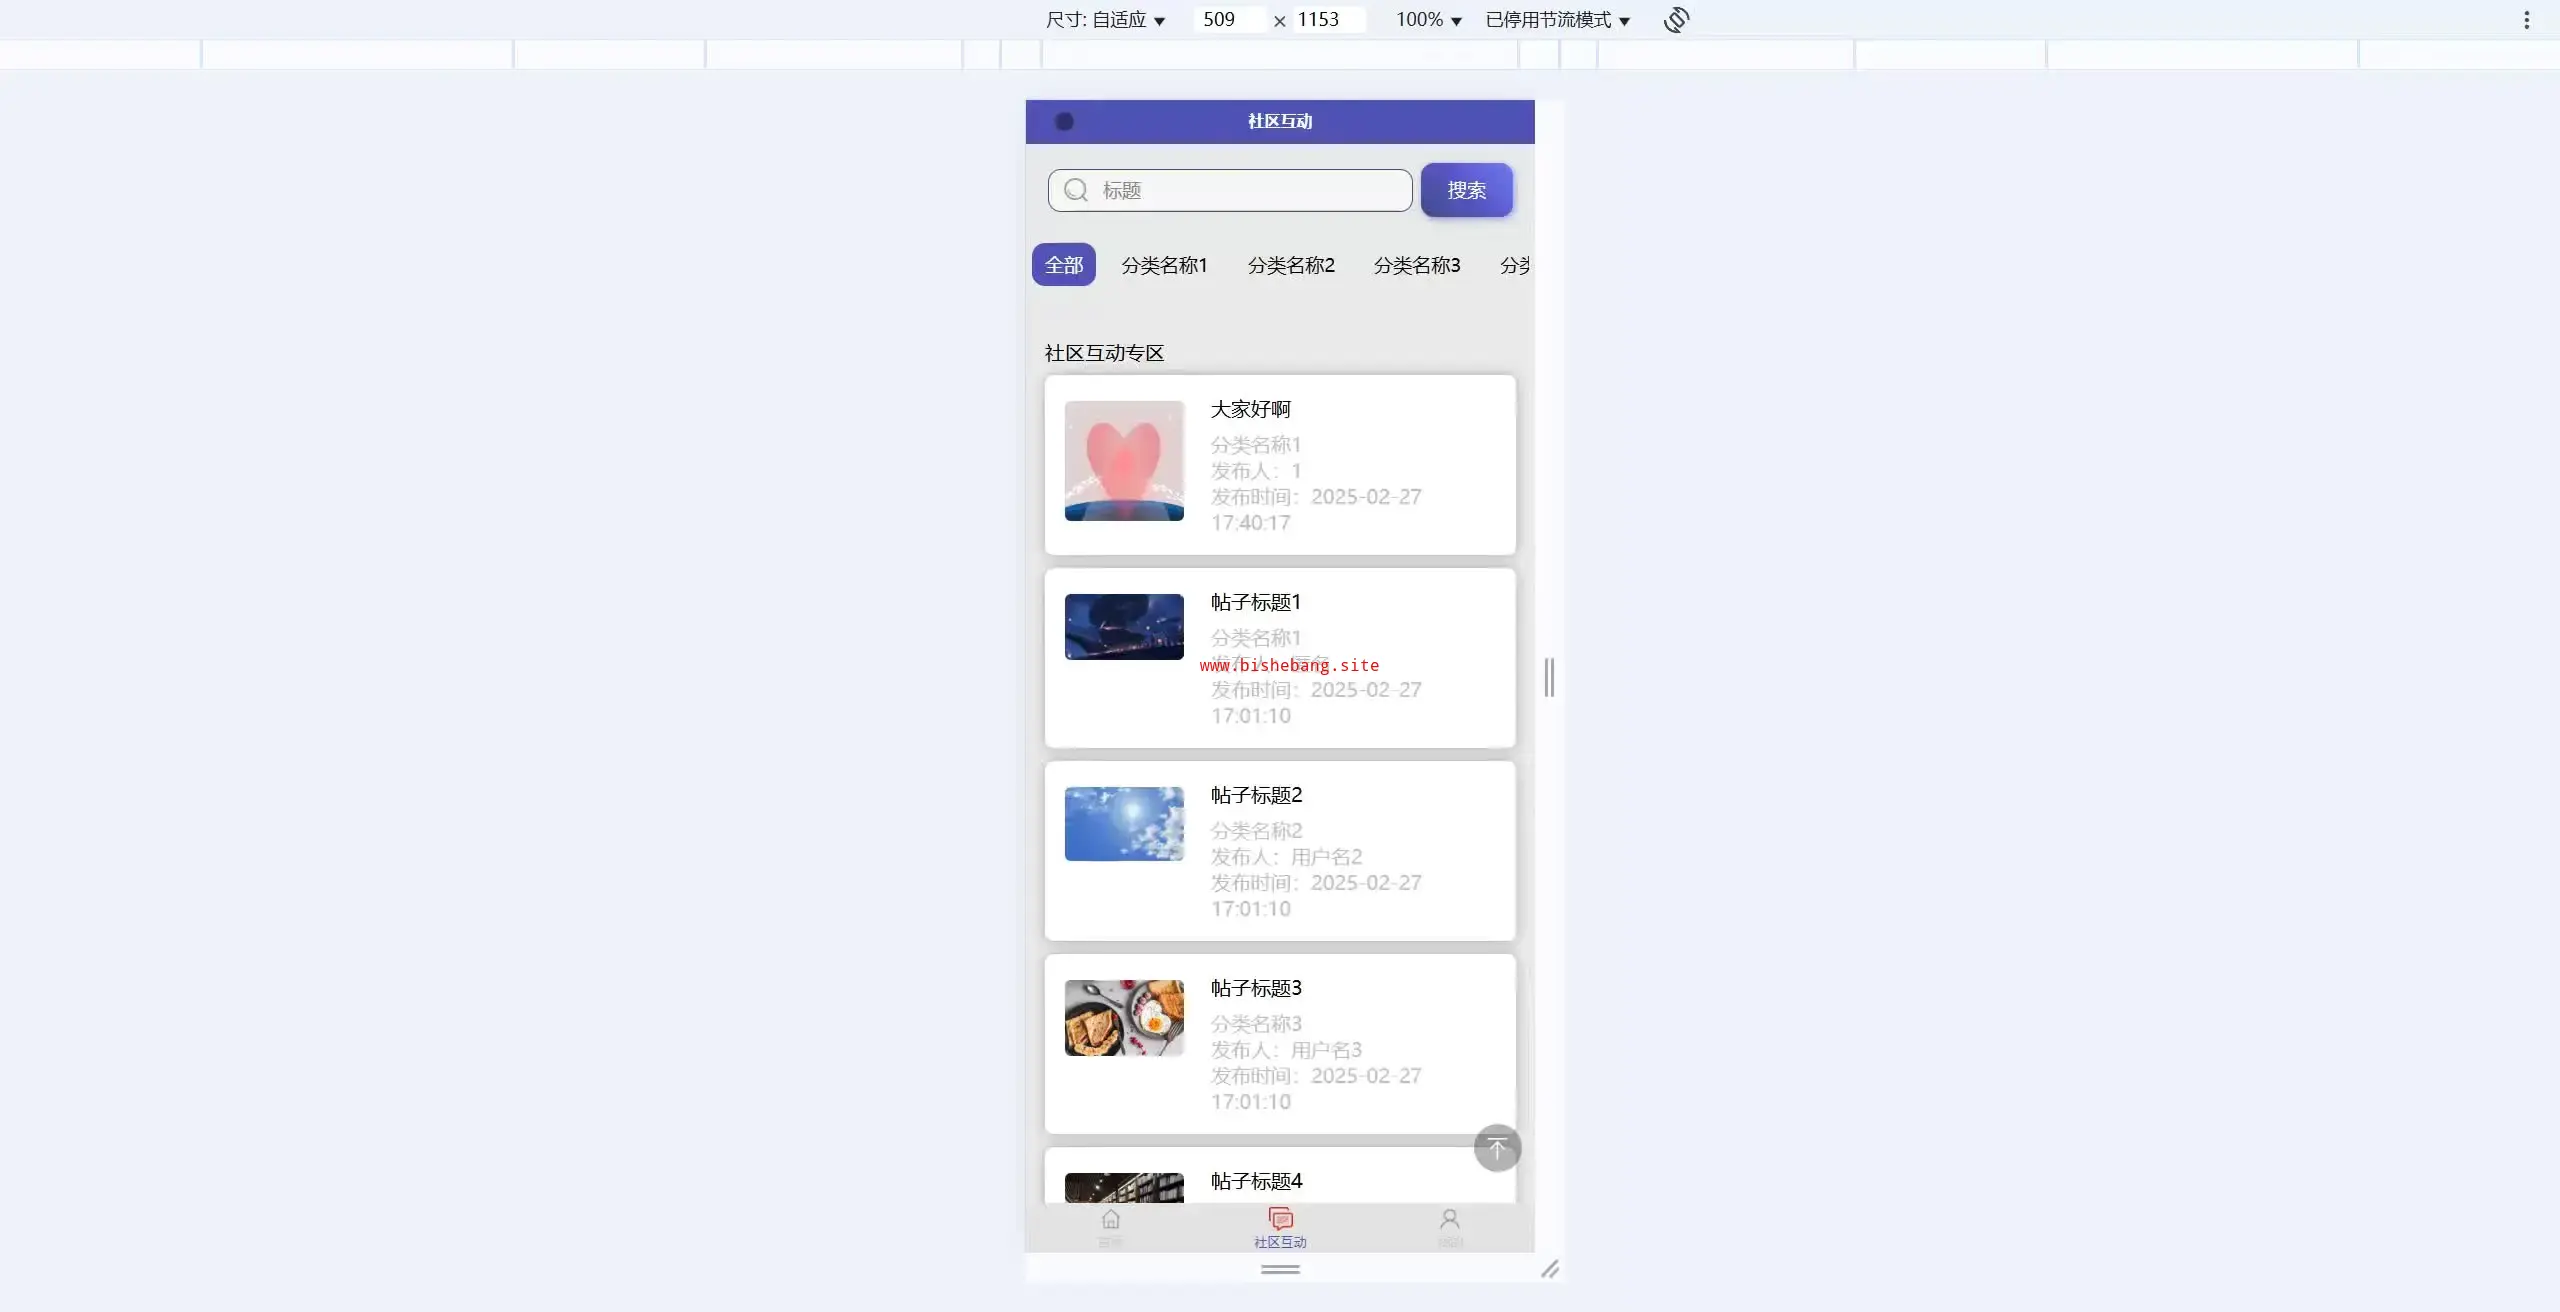Screen dimensions: 2560x1312
Task: Select the 全部 category tab
Action: tap(1063, 265)
